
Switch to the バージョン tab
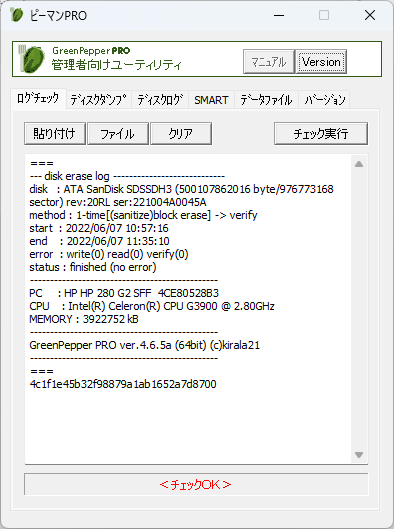pyautogui.click(x=325, y=100)
